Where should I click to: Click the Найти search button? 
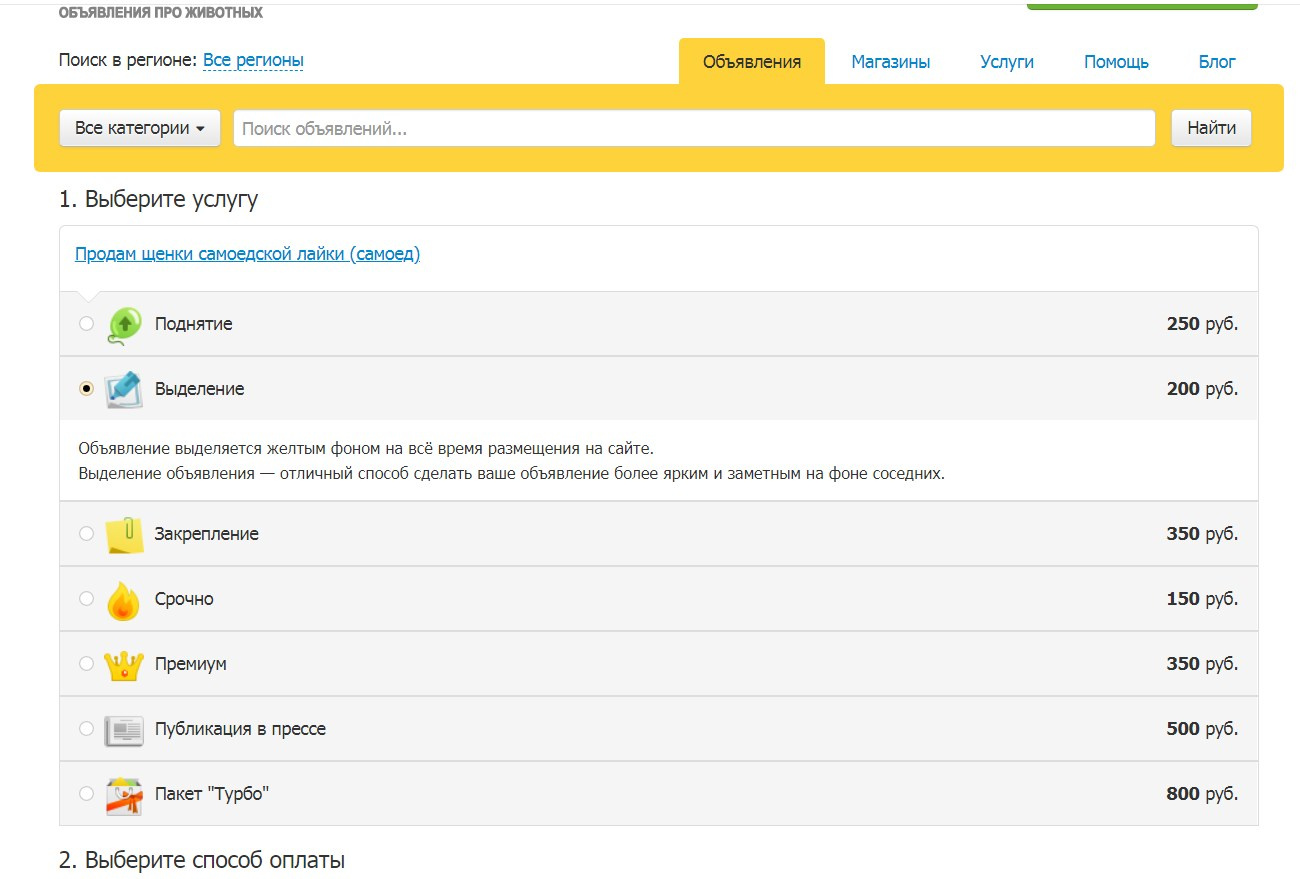[1211, 128]
